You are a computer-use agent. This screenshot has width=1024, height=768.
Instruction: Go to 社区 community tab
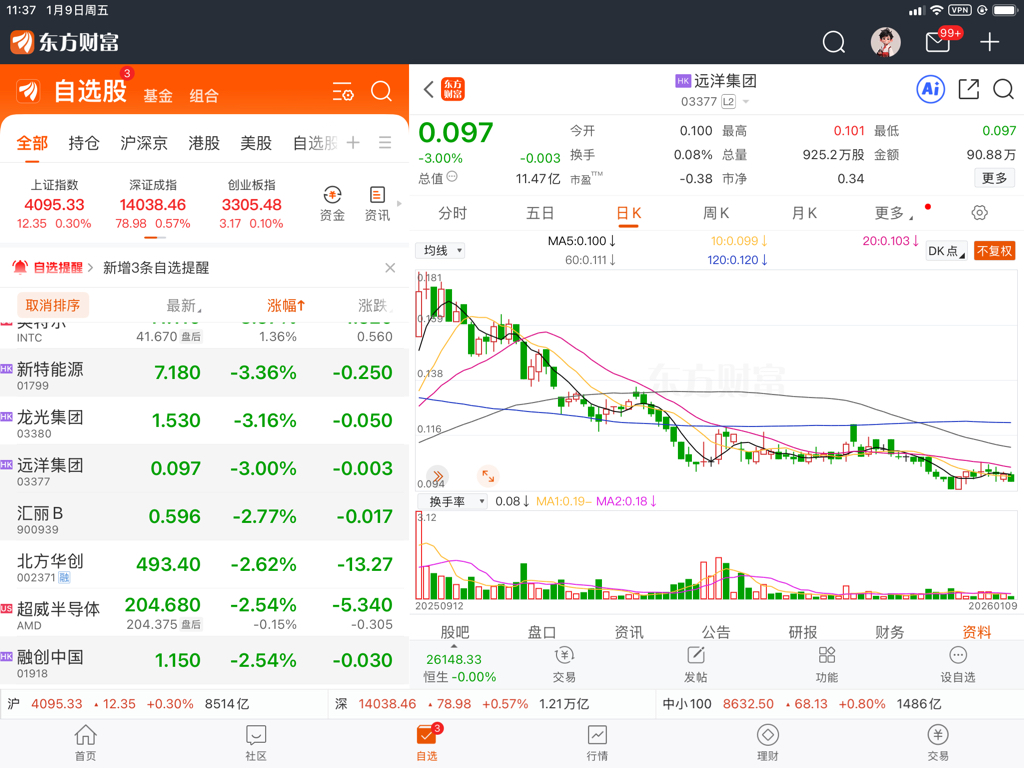click(256, 743)
